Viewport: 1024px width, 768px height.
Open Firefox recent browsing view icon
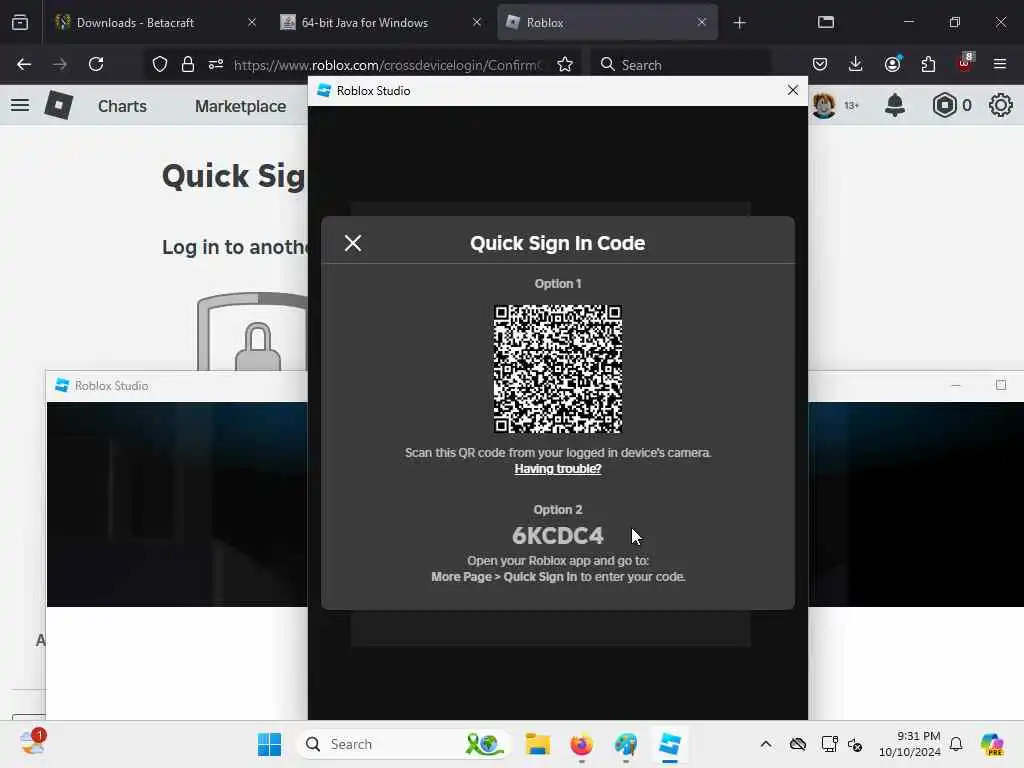[x=20, y=22]
